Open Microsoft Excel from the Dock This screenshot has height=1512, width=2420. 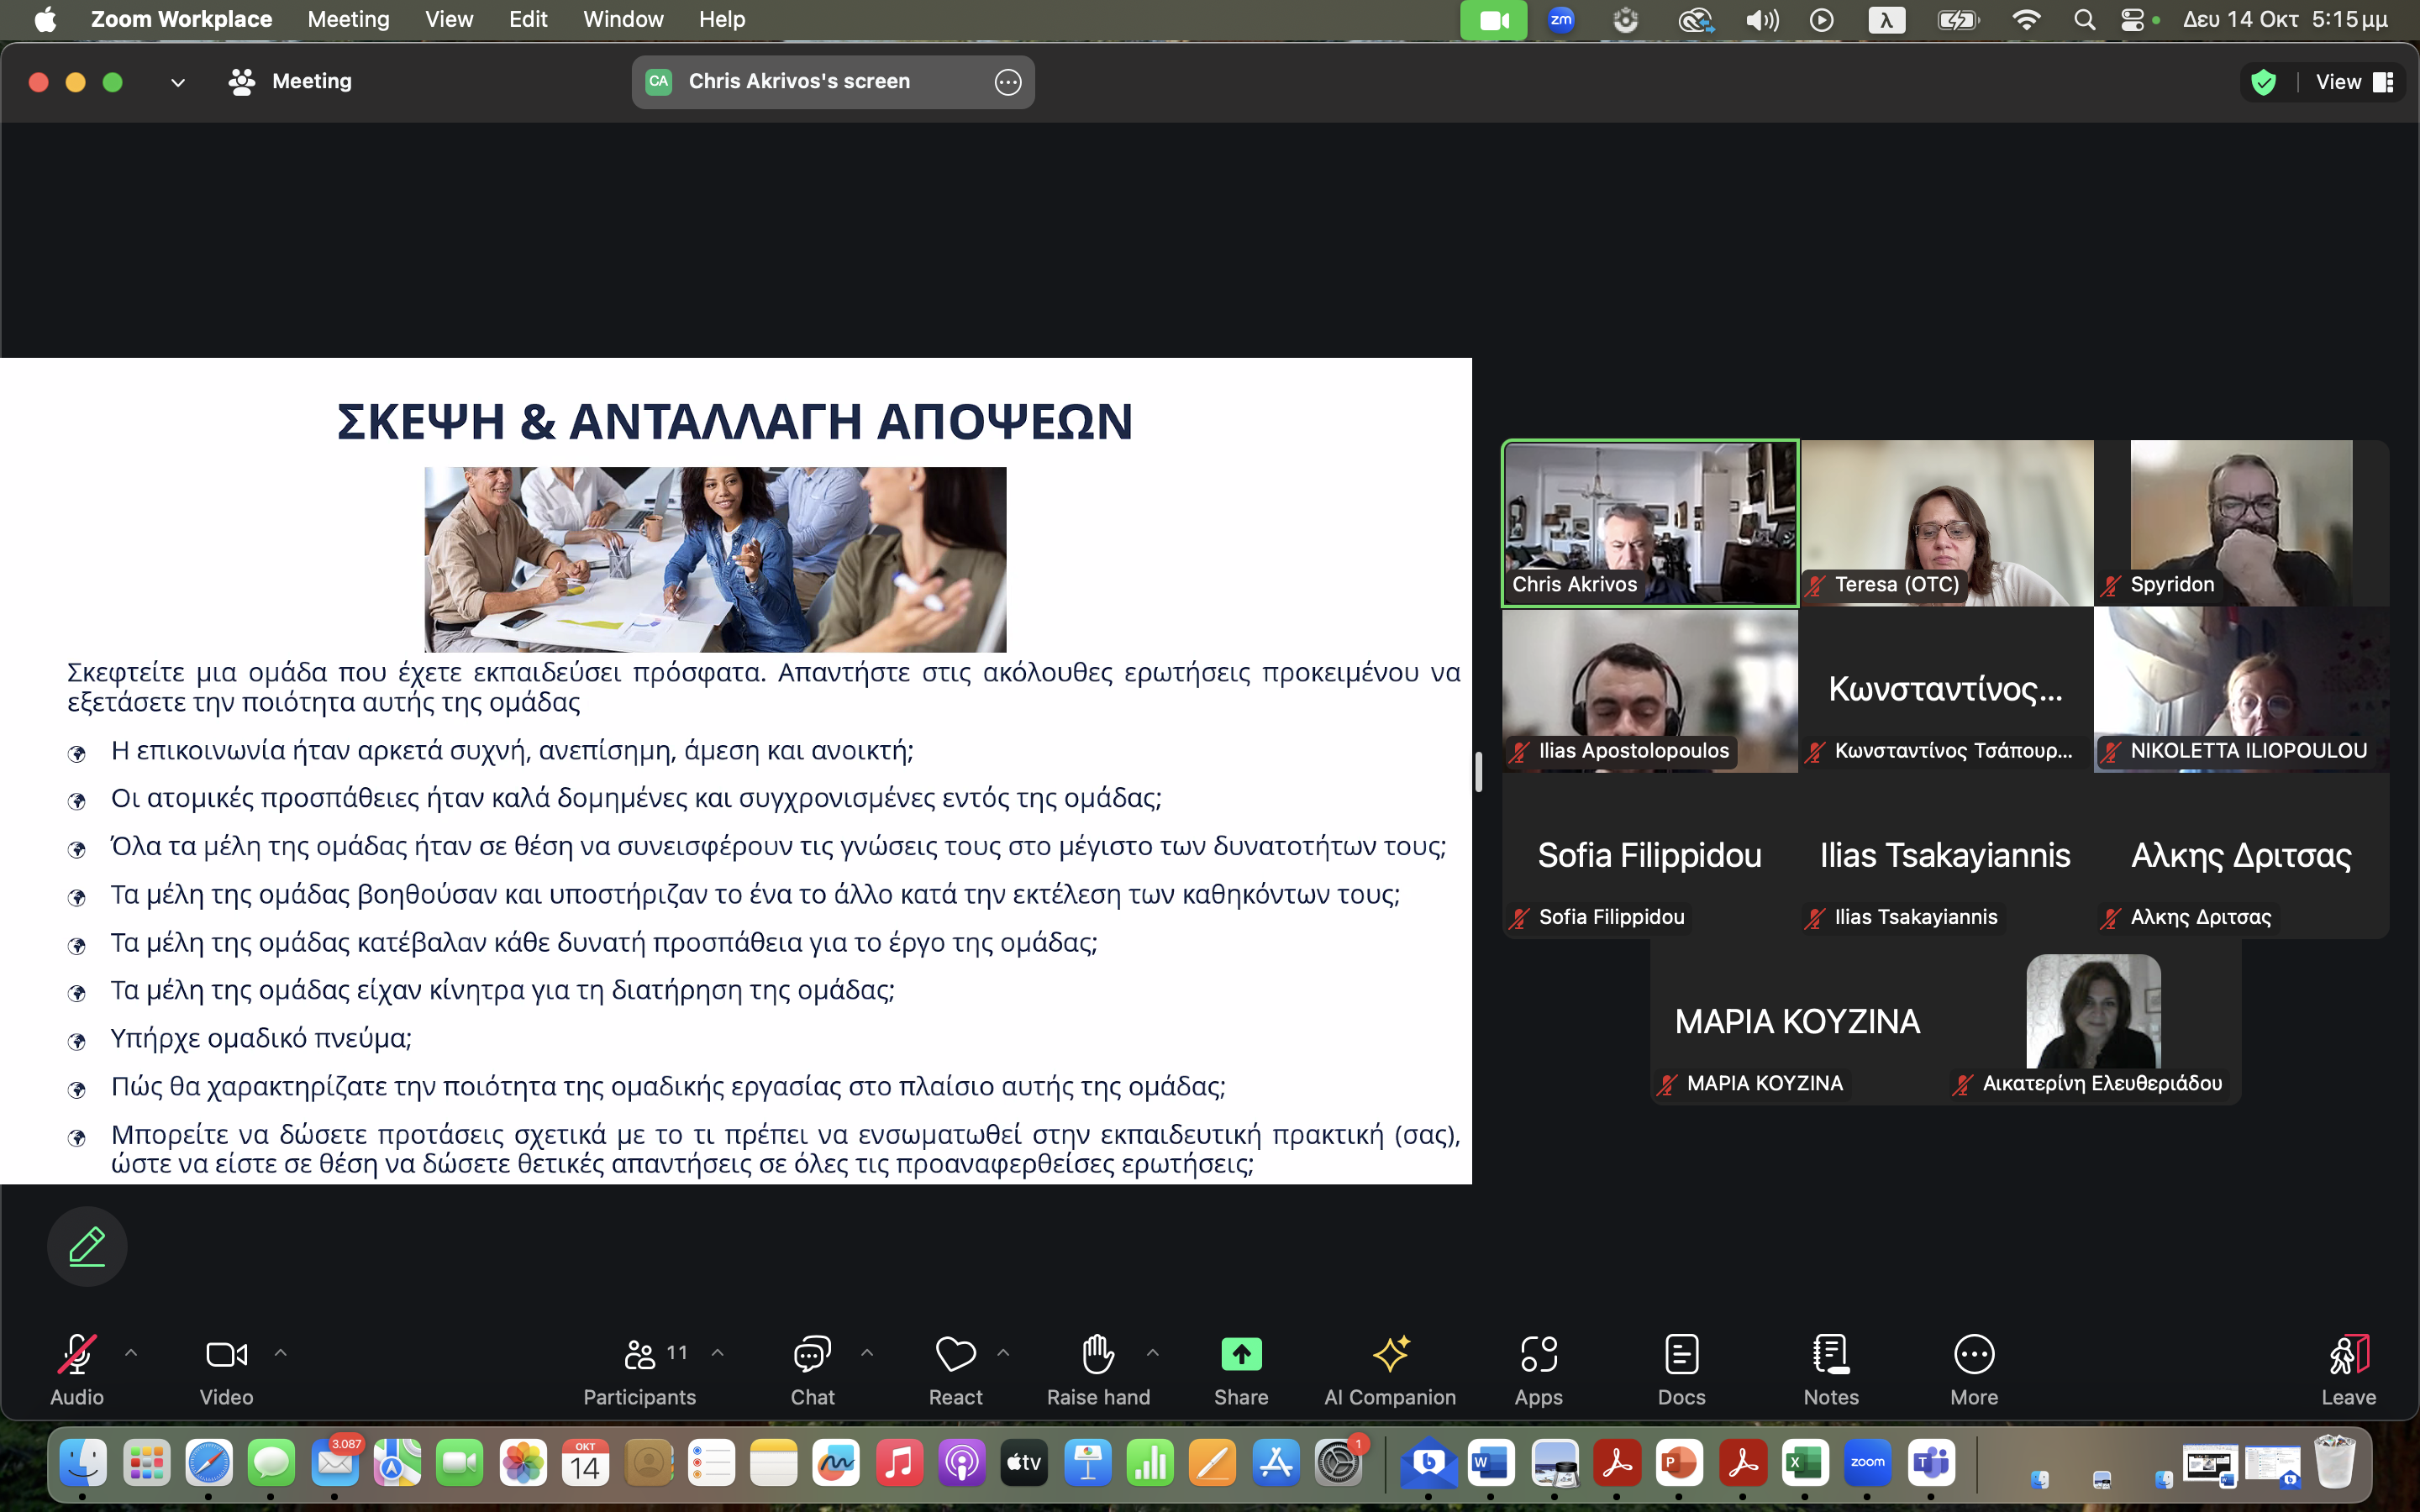(x=1805, y=1464)
